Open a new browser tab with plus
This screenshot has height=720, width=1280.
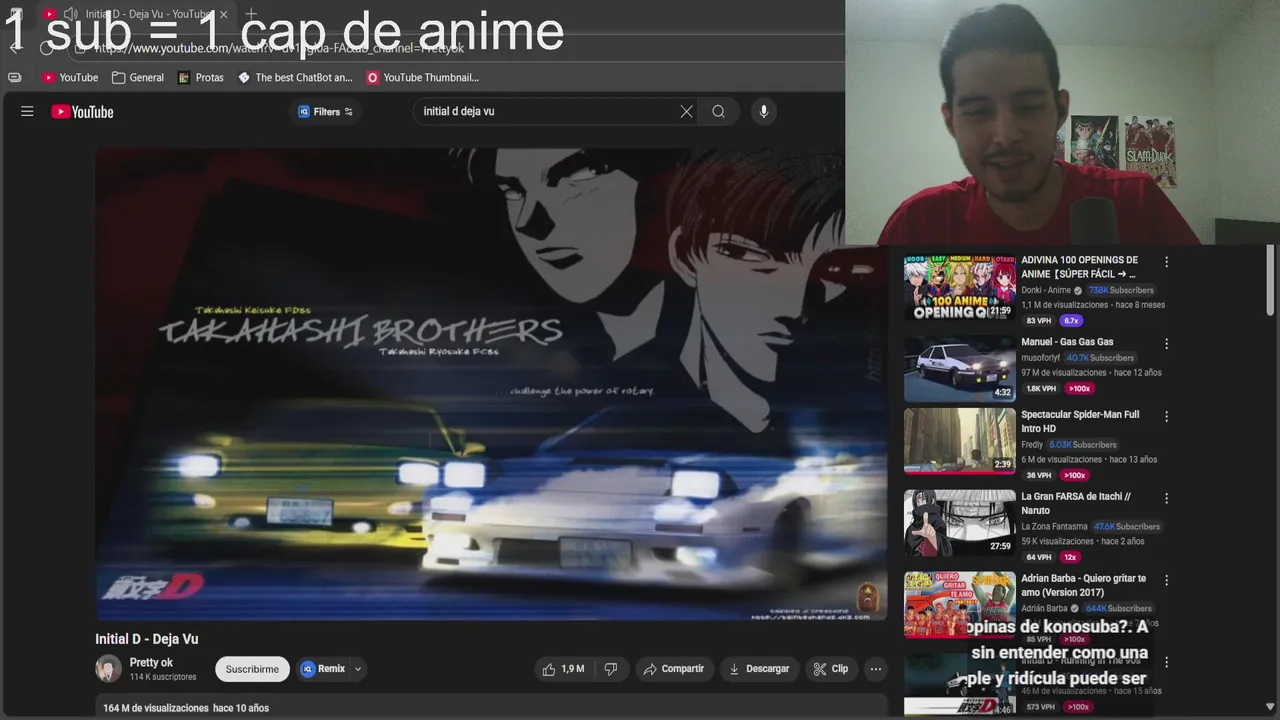[x=251, y=14]
